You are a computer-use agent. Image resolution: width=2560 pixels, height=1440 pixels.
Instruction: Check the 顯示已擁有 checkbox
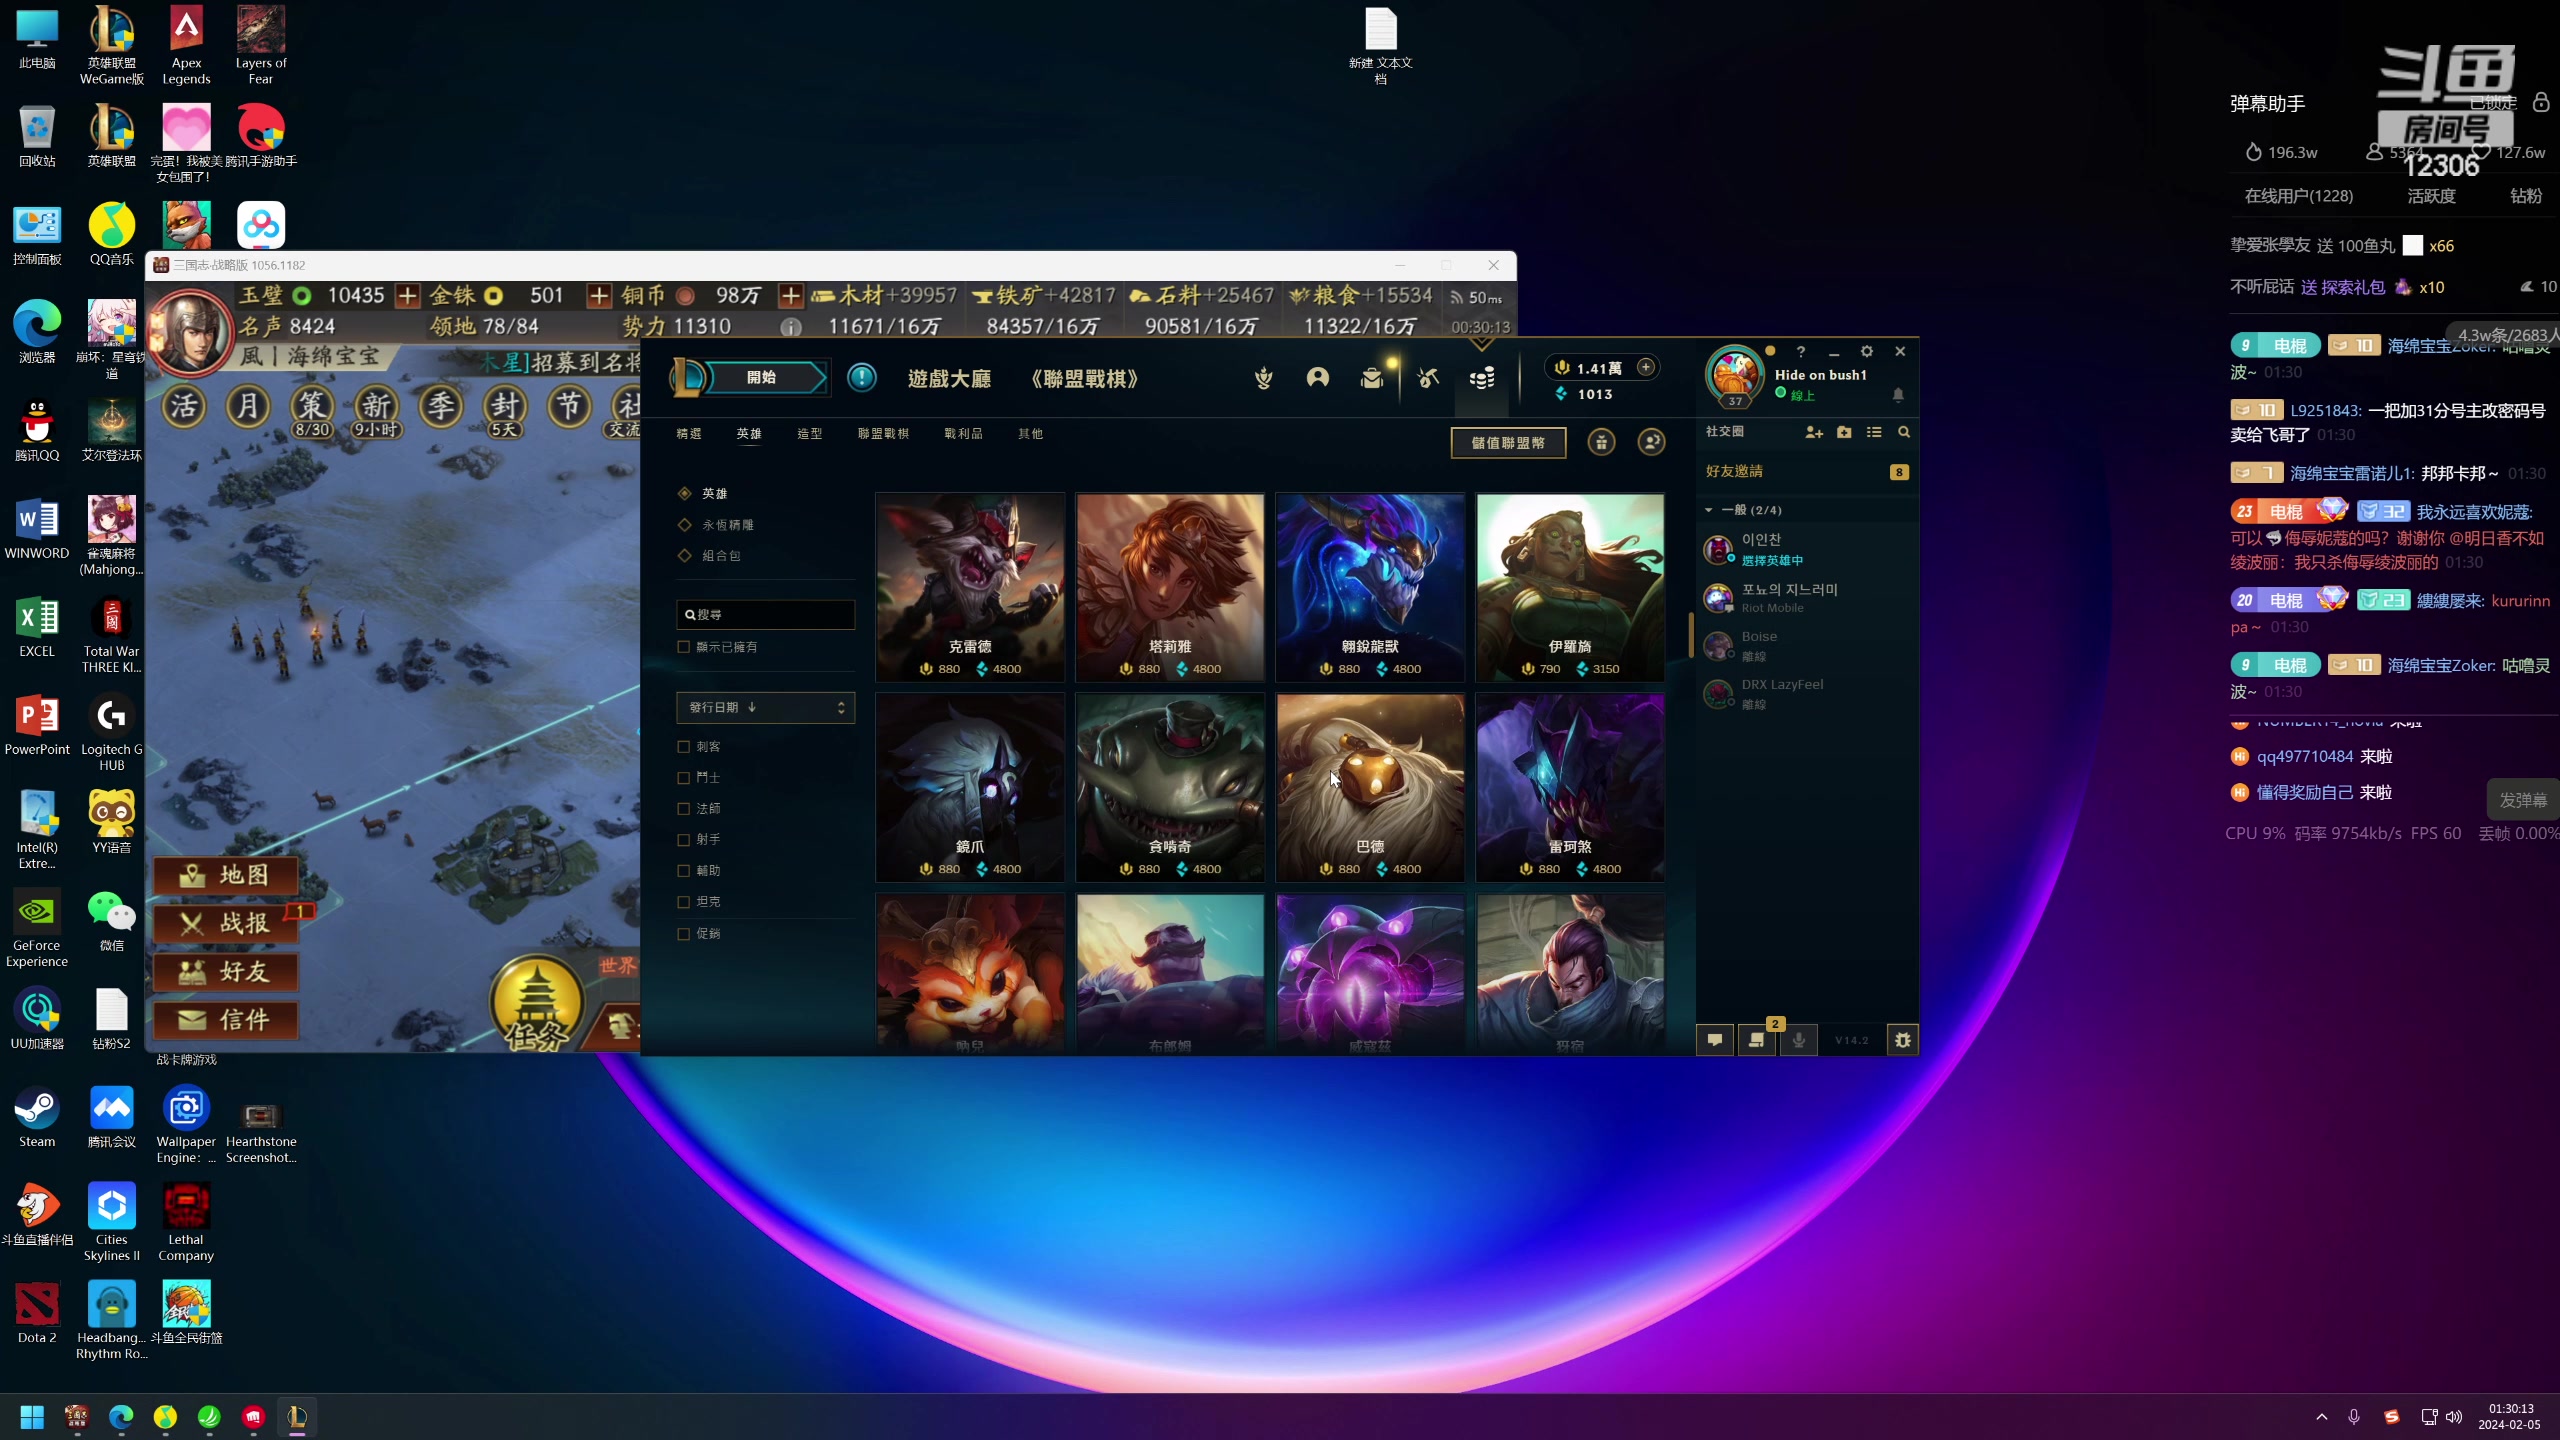click(x=684, y=647)
